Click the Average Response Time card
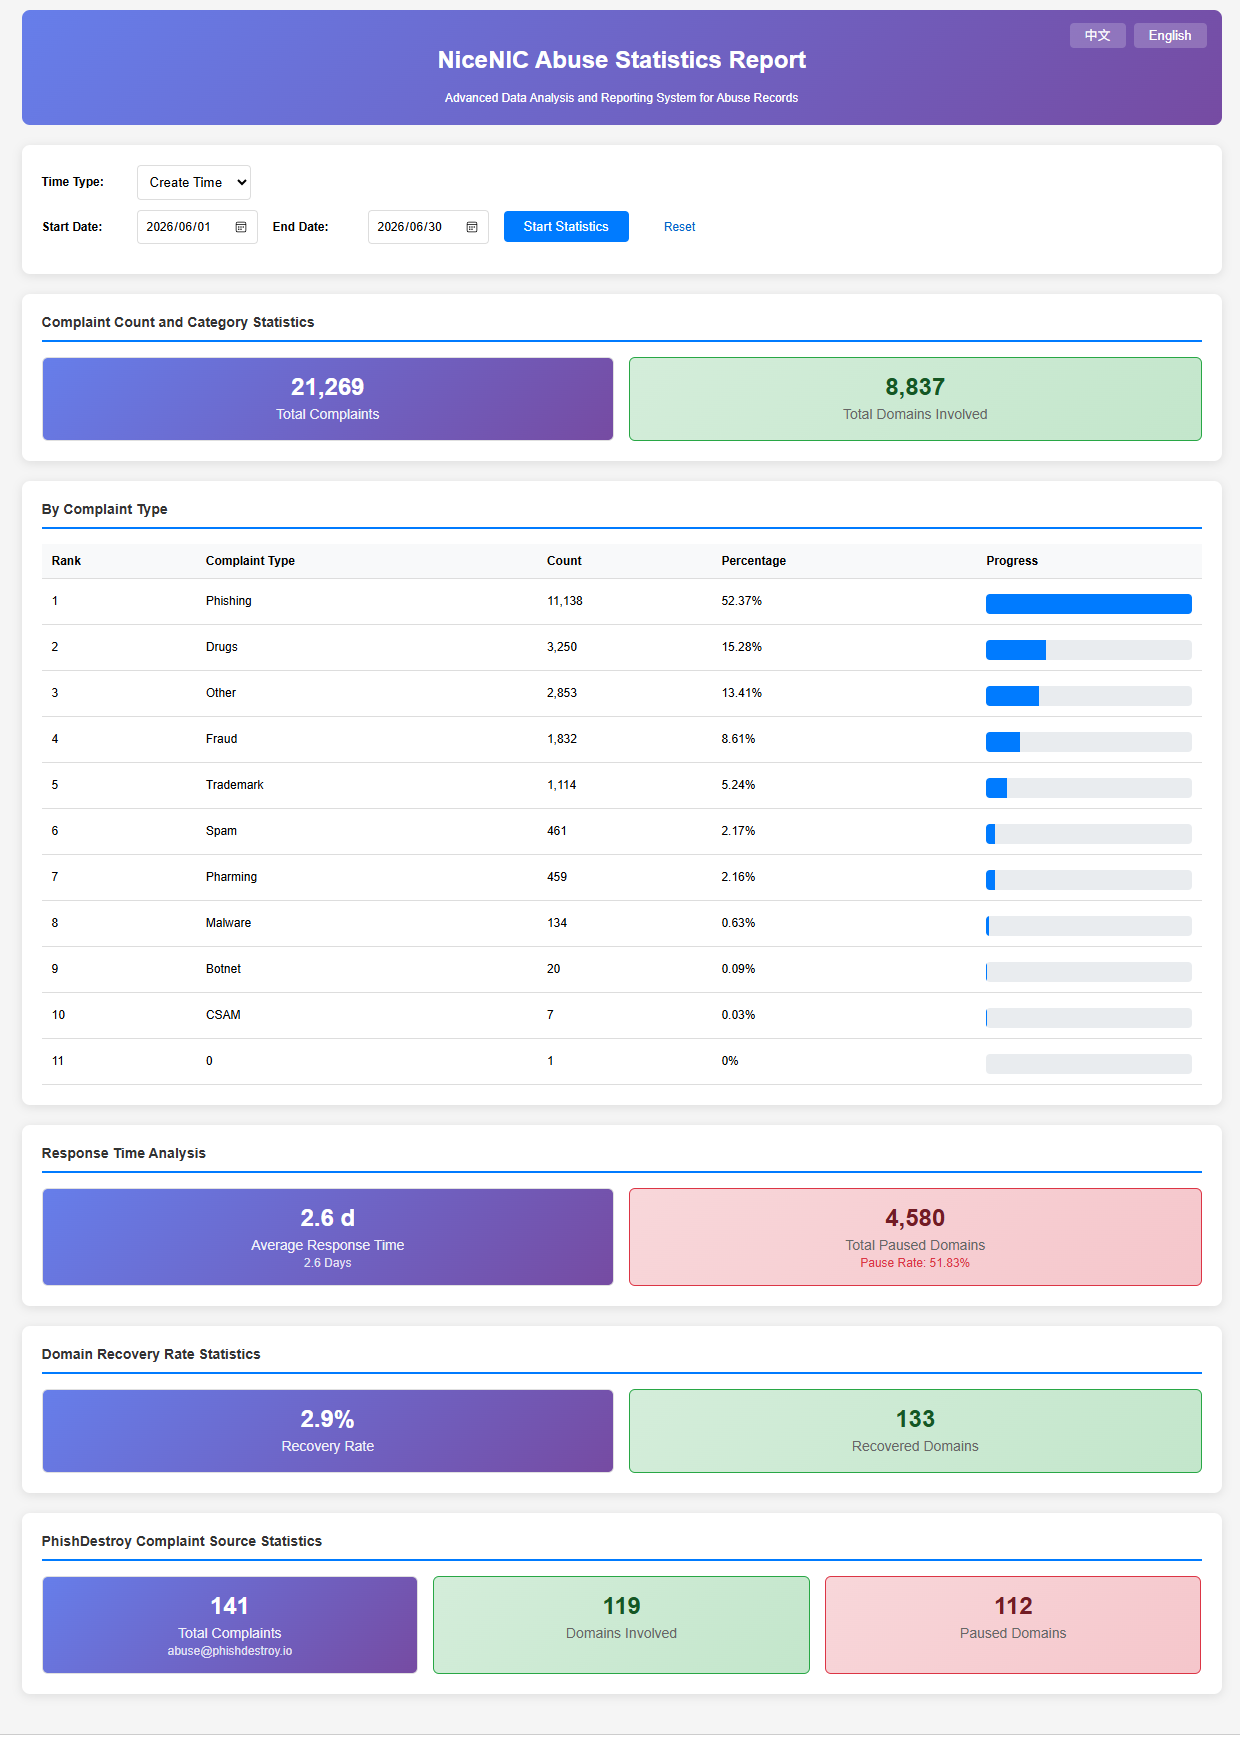 click(328, 1237)
